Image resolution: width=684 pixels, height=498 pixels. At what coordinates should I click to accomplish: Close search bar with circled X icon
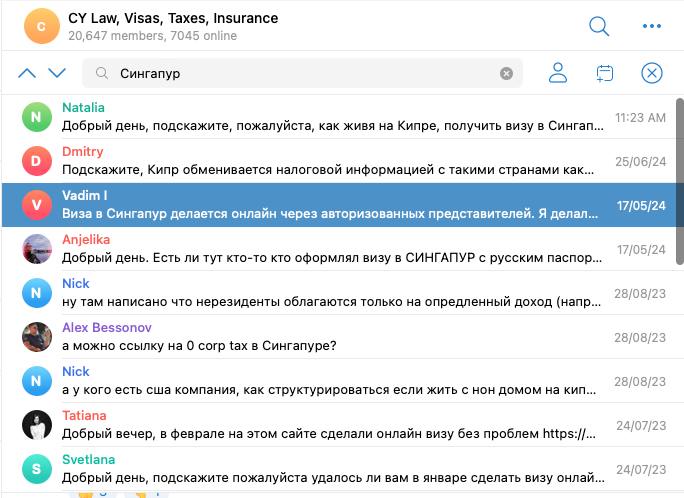652,73
